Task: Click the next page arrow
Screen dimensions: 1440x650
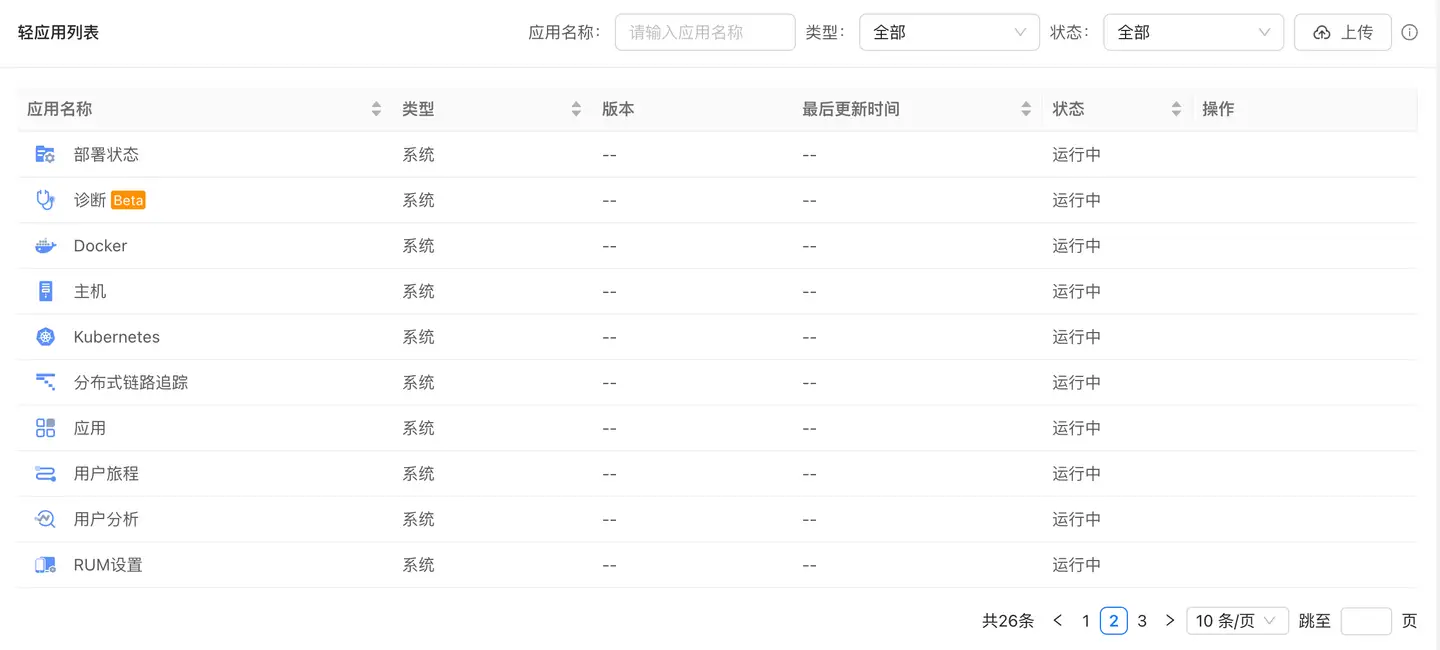Action: 1170,621
